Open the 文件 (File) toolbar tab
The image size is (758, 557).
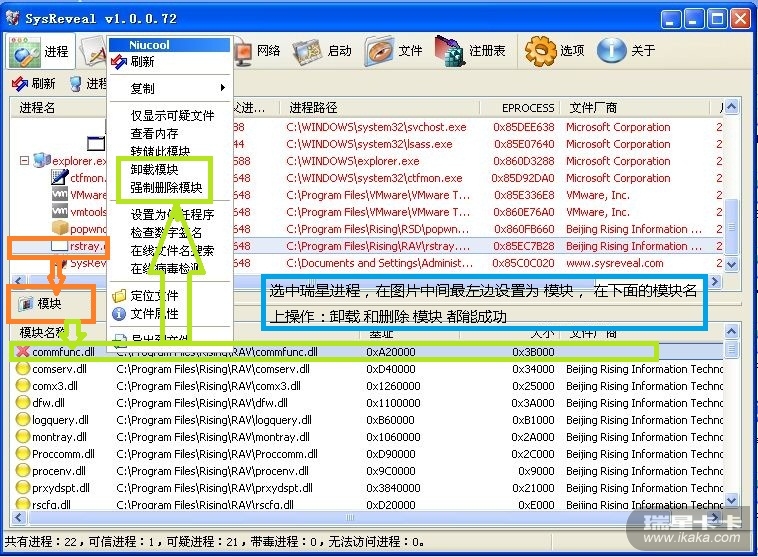(394, 51)
